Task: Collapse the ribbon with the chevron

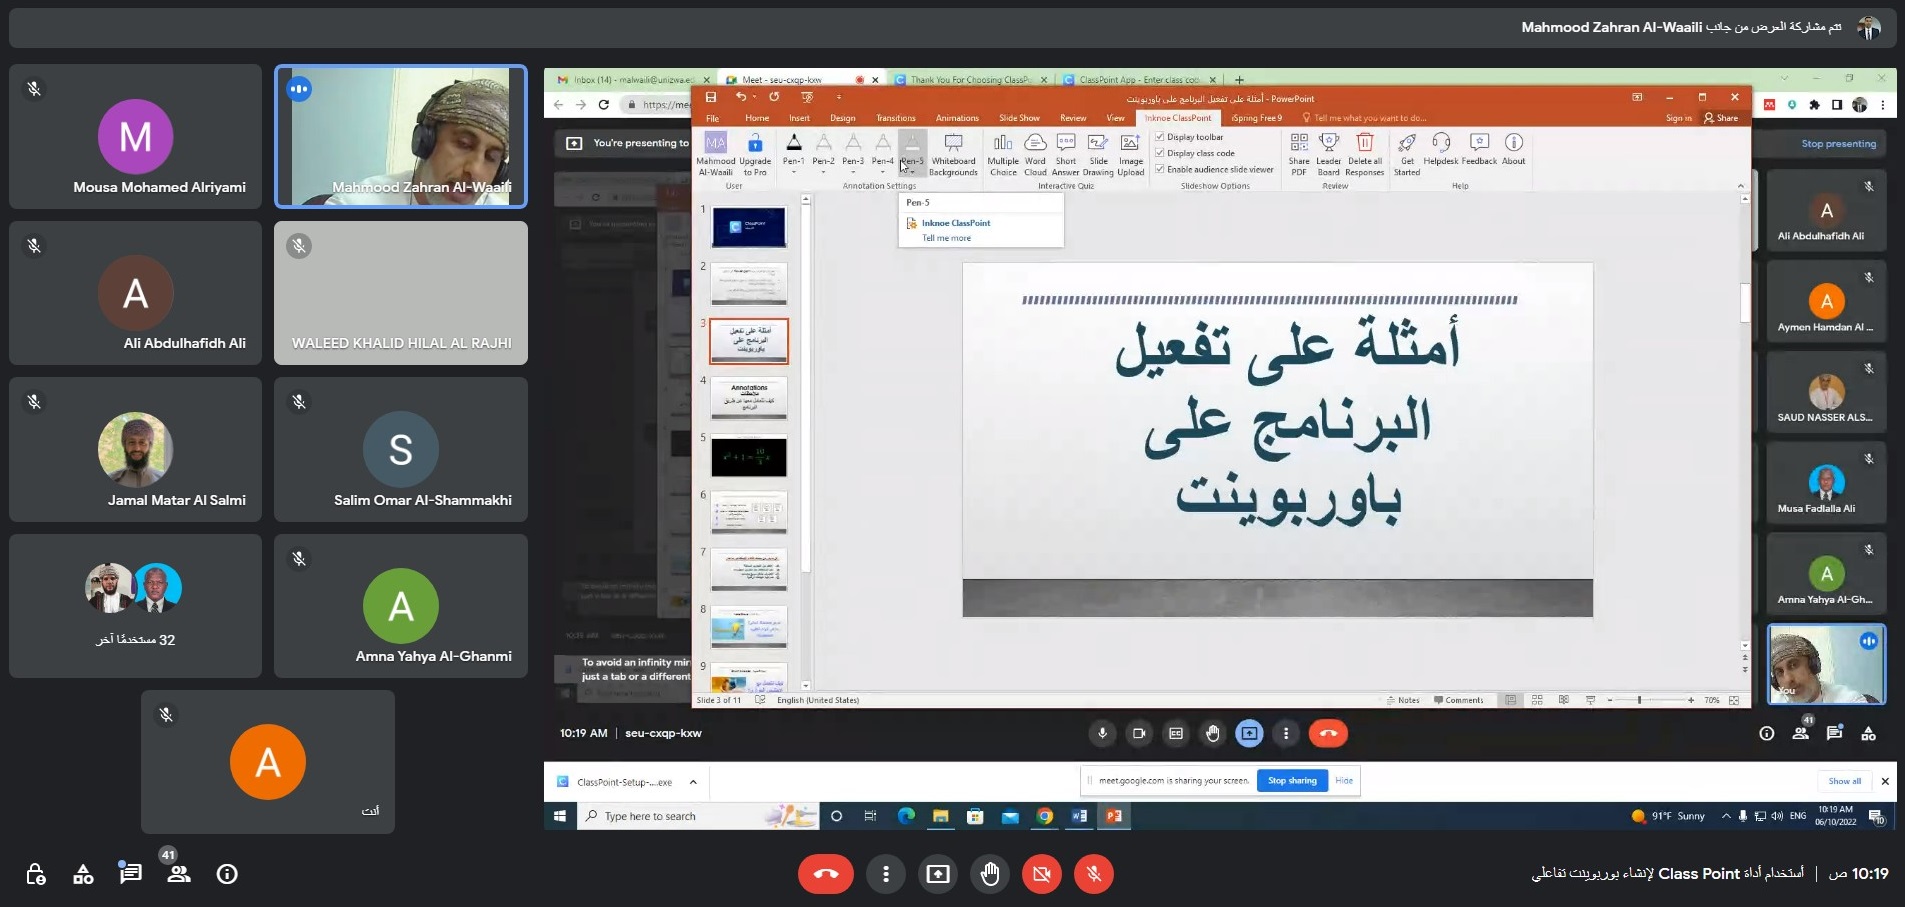Action: coord(1740,185)
